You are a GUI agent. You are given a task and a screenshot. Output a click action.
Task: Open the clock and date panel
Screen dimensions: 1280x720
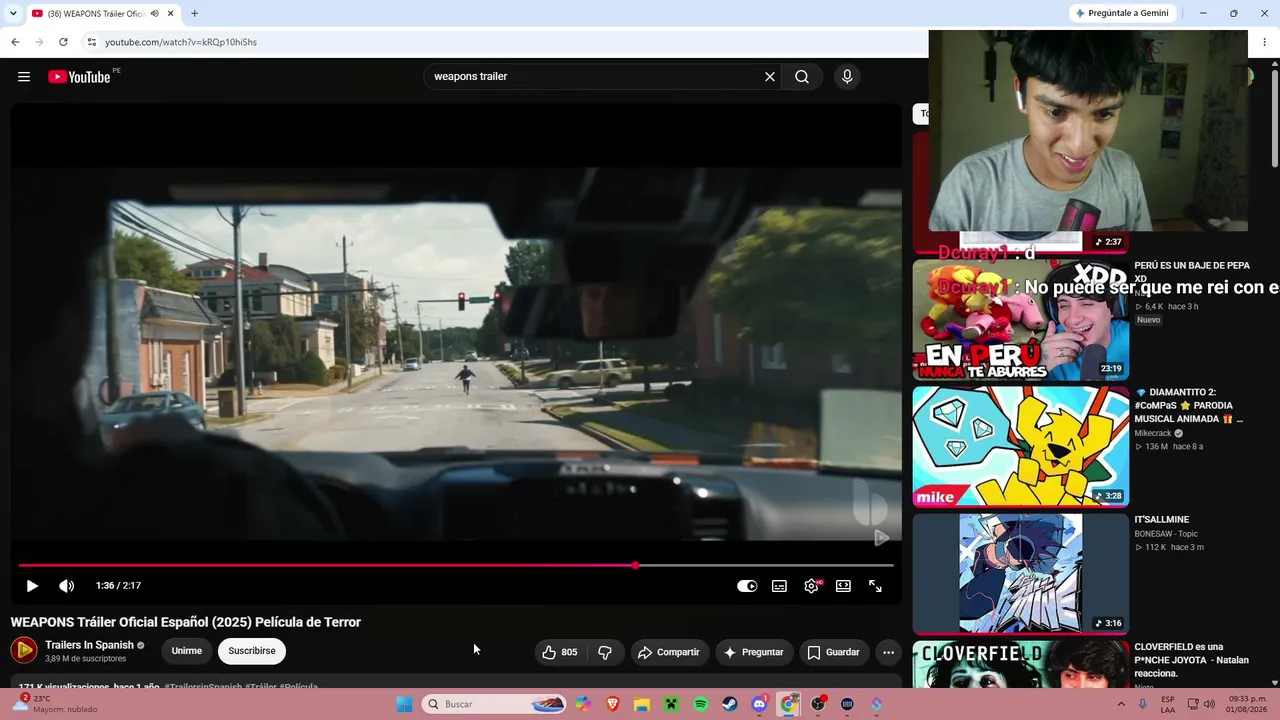[1245, 704]
